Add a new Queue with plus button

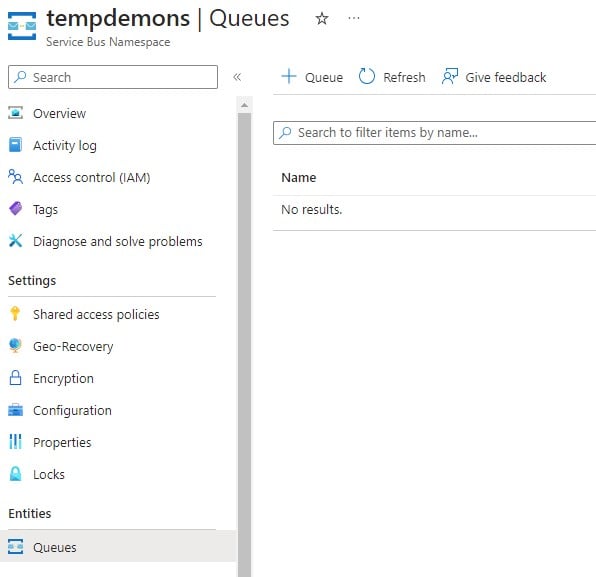pyautogui.click(x=312, y=77)
